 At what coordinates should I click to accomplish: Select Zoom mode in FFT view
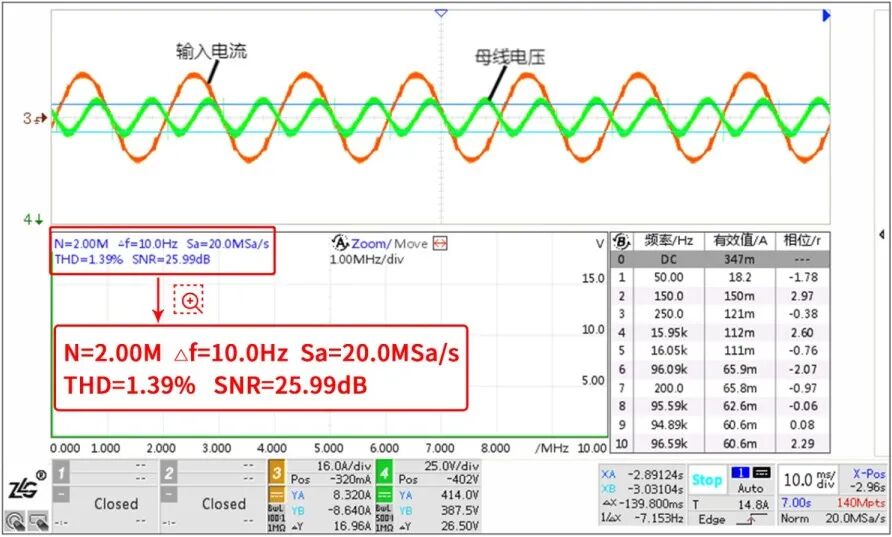pos(369,243)
